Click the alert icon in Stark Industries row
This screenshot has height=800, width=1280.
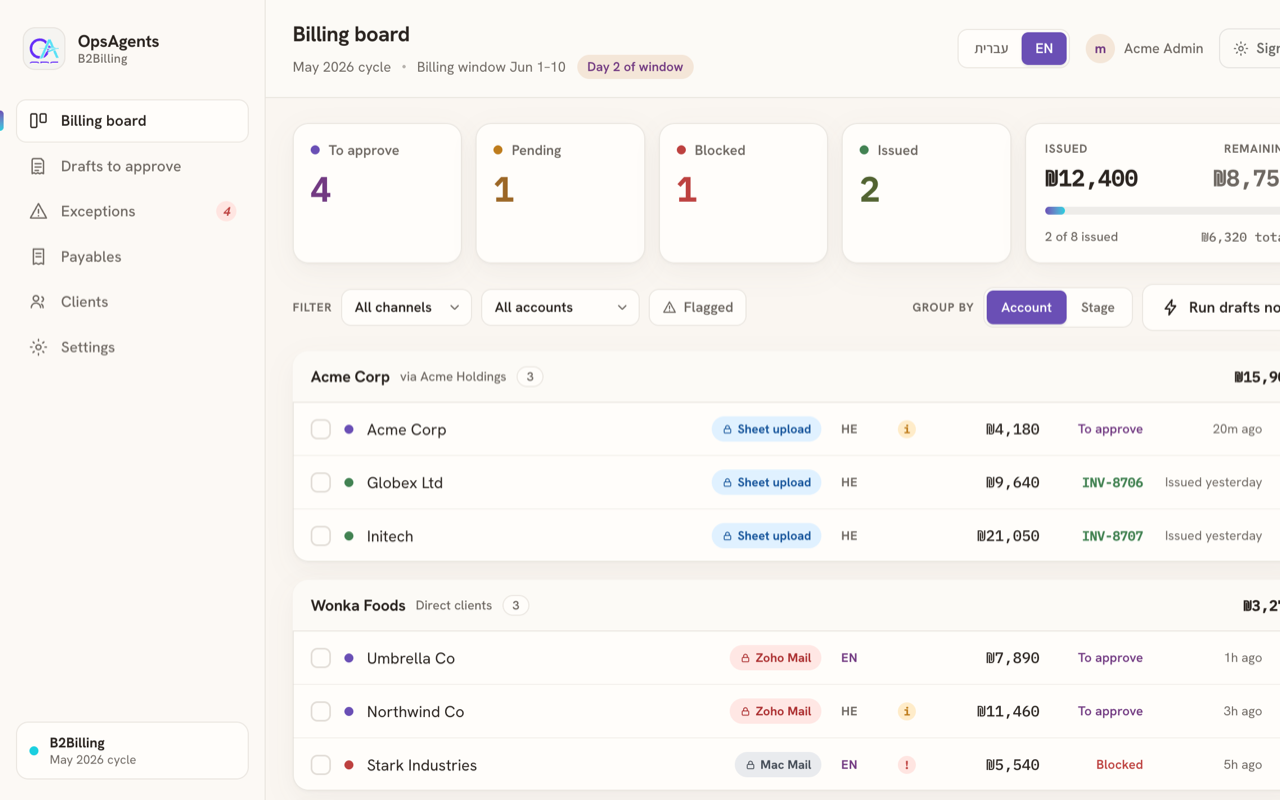pos(906,765)
